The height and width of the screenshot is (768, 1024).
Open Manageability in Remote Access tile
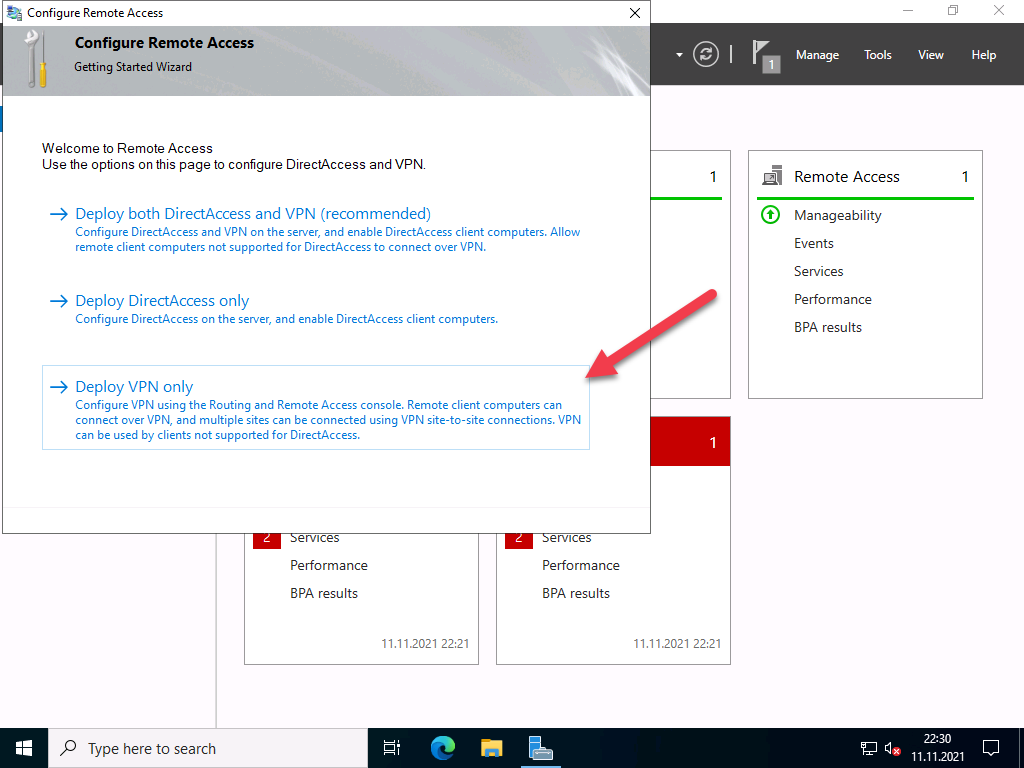click(x=837, y=216)
